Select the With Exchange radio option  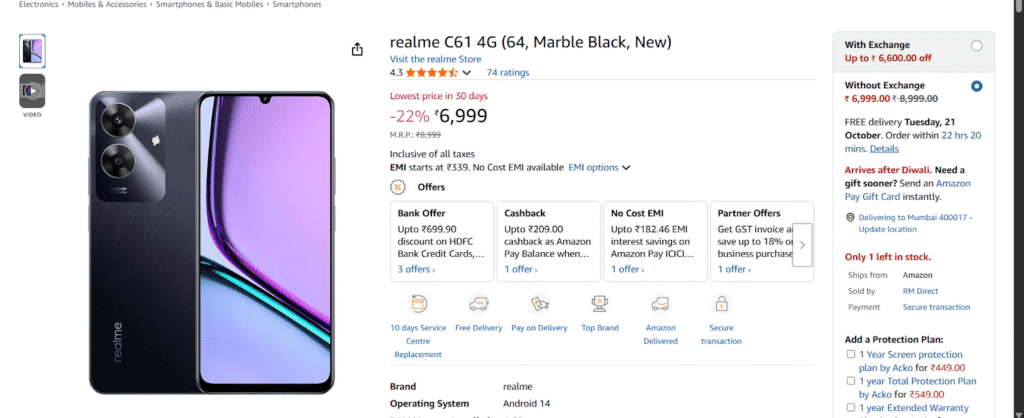(976, 46)
